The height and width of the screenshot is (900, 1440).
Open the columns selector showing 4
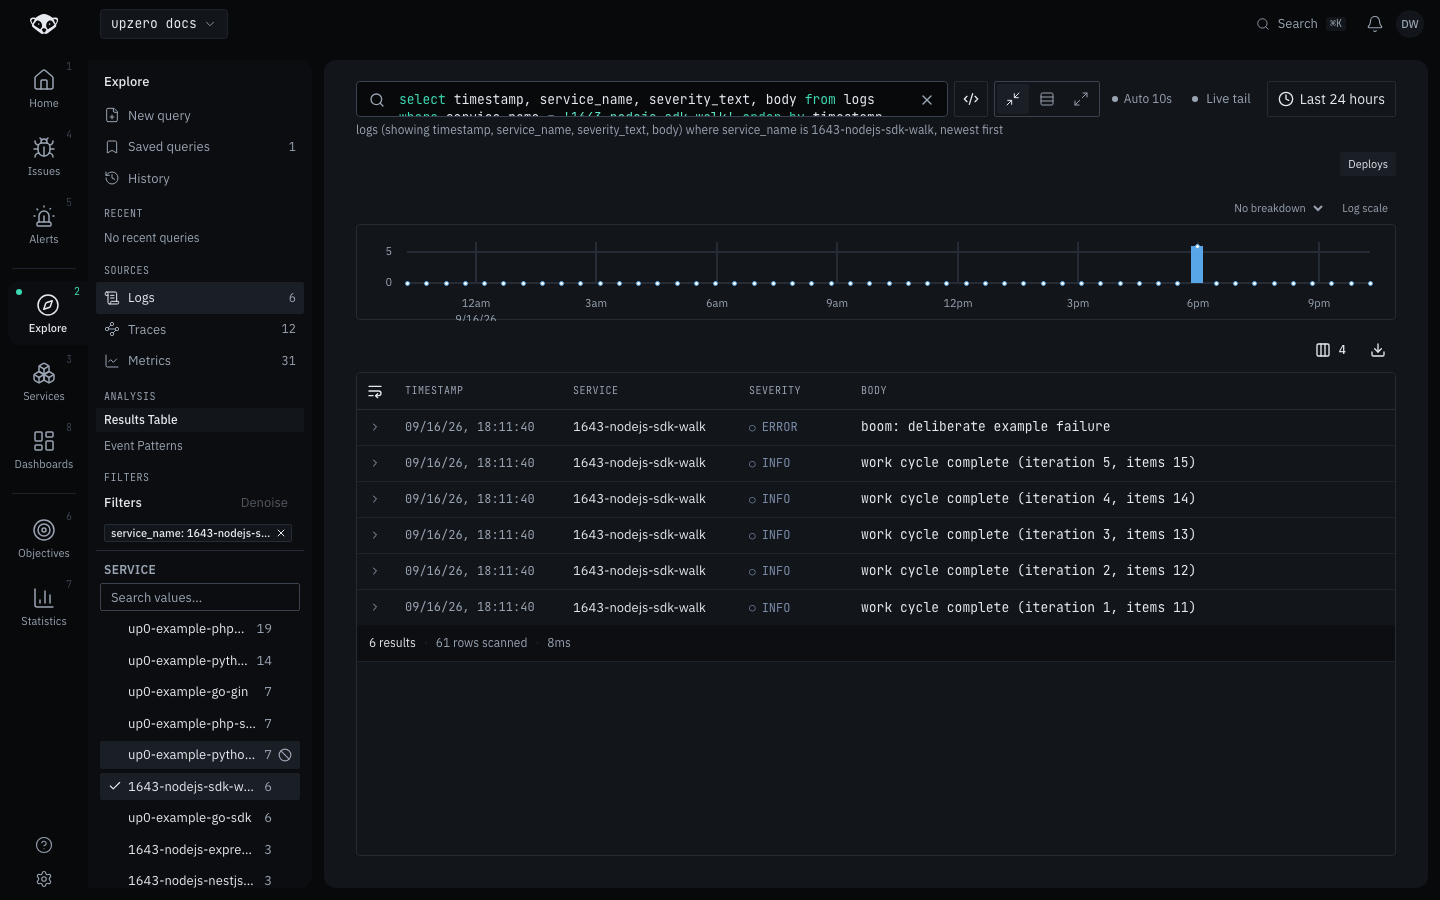[1331, 350]
